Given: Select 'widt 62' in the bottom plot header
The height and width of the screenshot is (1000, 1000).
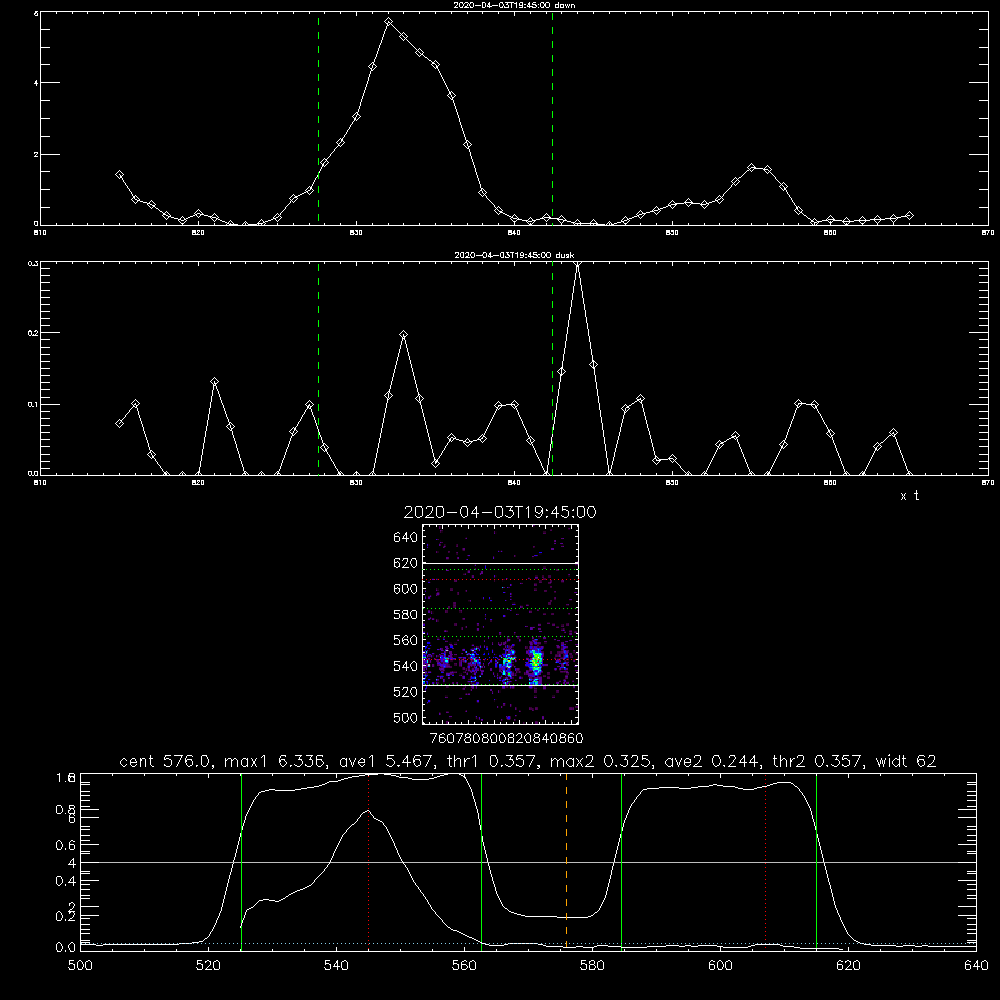Looking at the screenshot, I should coord(906,761).
